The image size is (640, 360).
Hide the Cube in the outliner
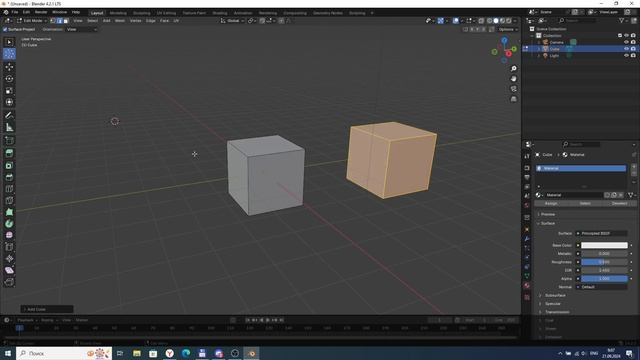click(x=626, y=49)
